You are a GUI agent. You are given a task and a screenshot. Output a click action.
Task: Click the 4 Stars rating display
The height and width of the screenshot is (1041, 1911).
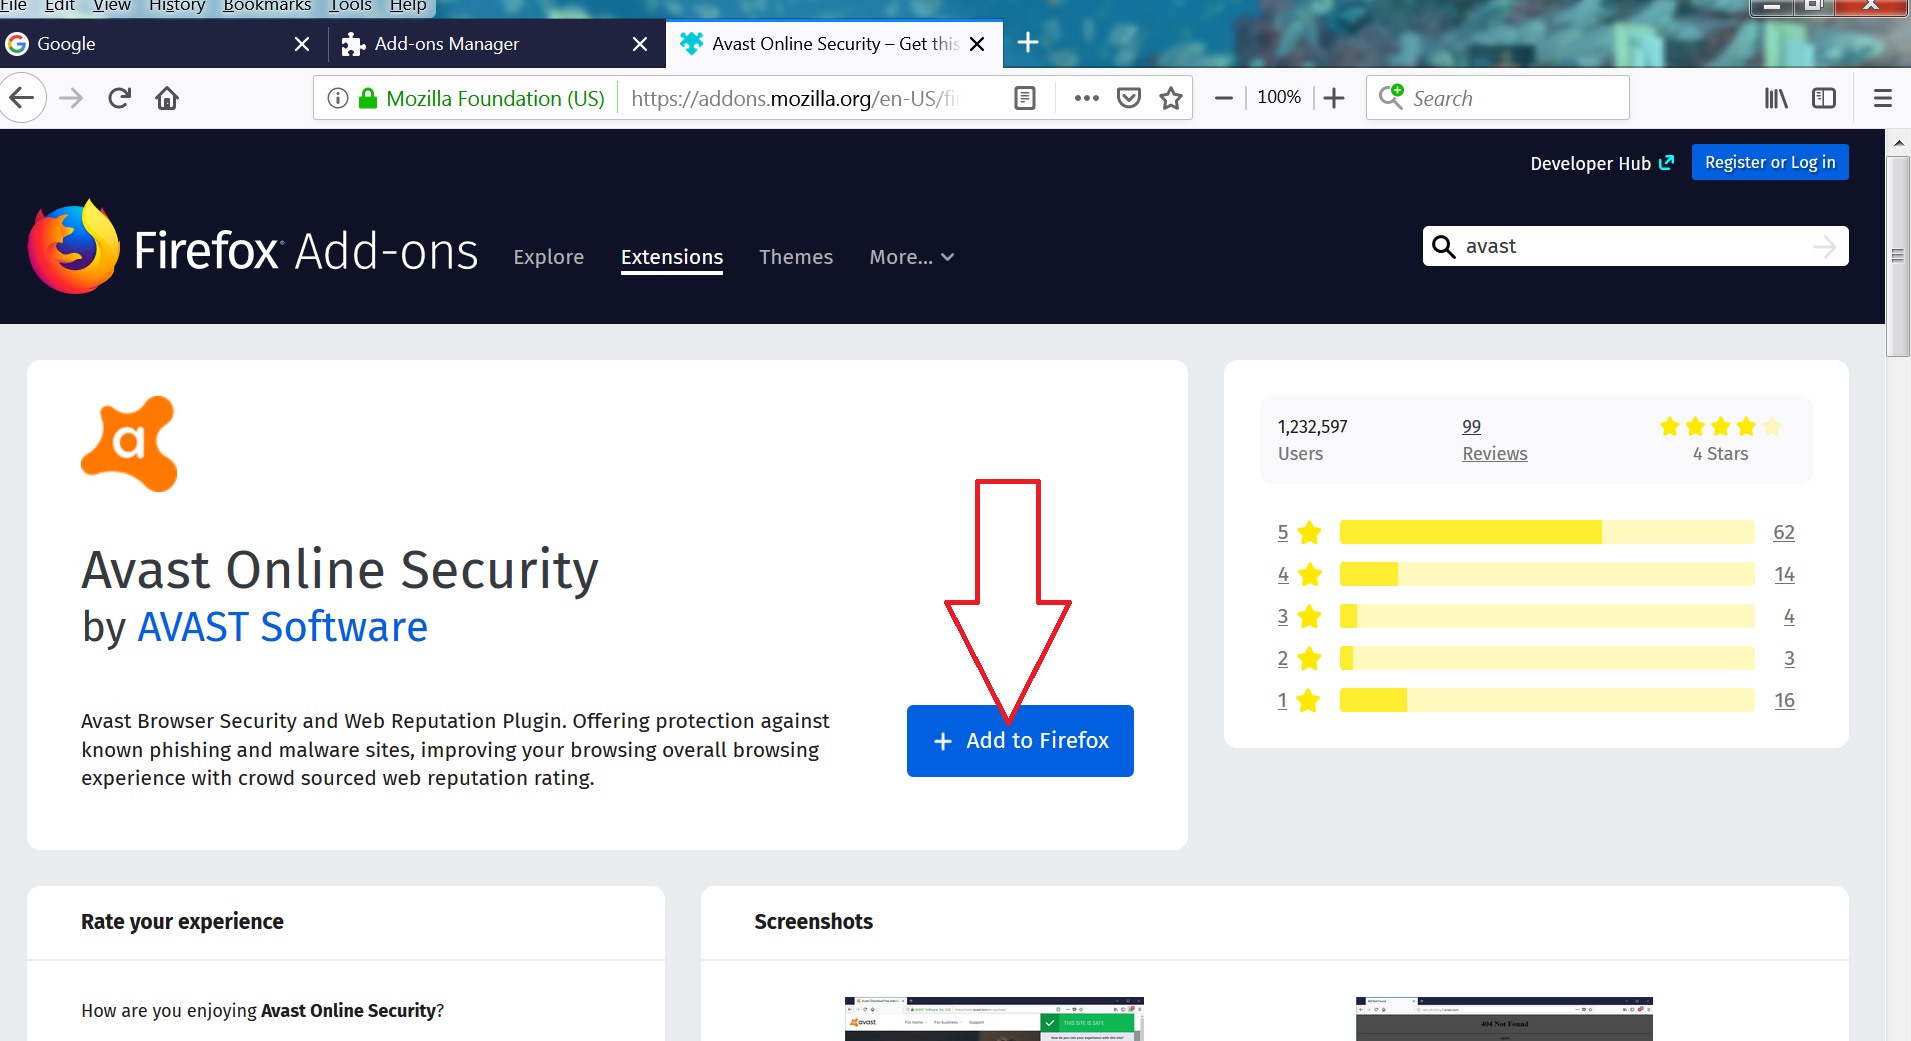tap(1720, 440)
